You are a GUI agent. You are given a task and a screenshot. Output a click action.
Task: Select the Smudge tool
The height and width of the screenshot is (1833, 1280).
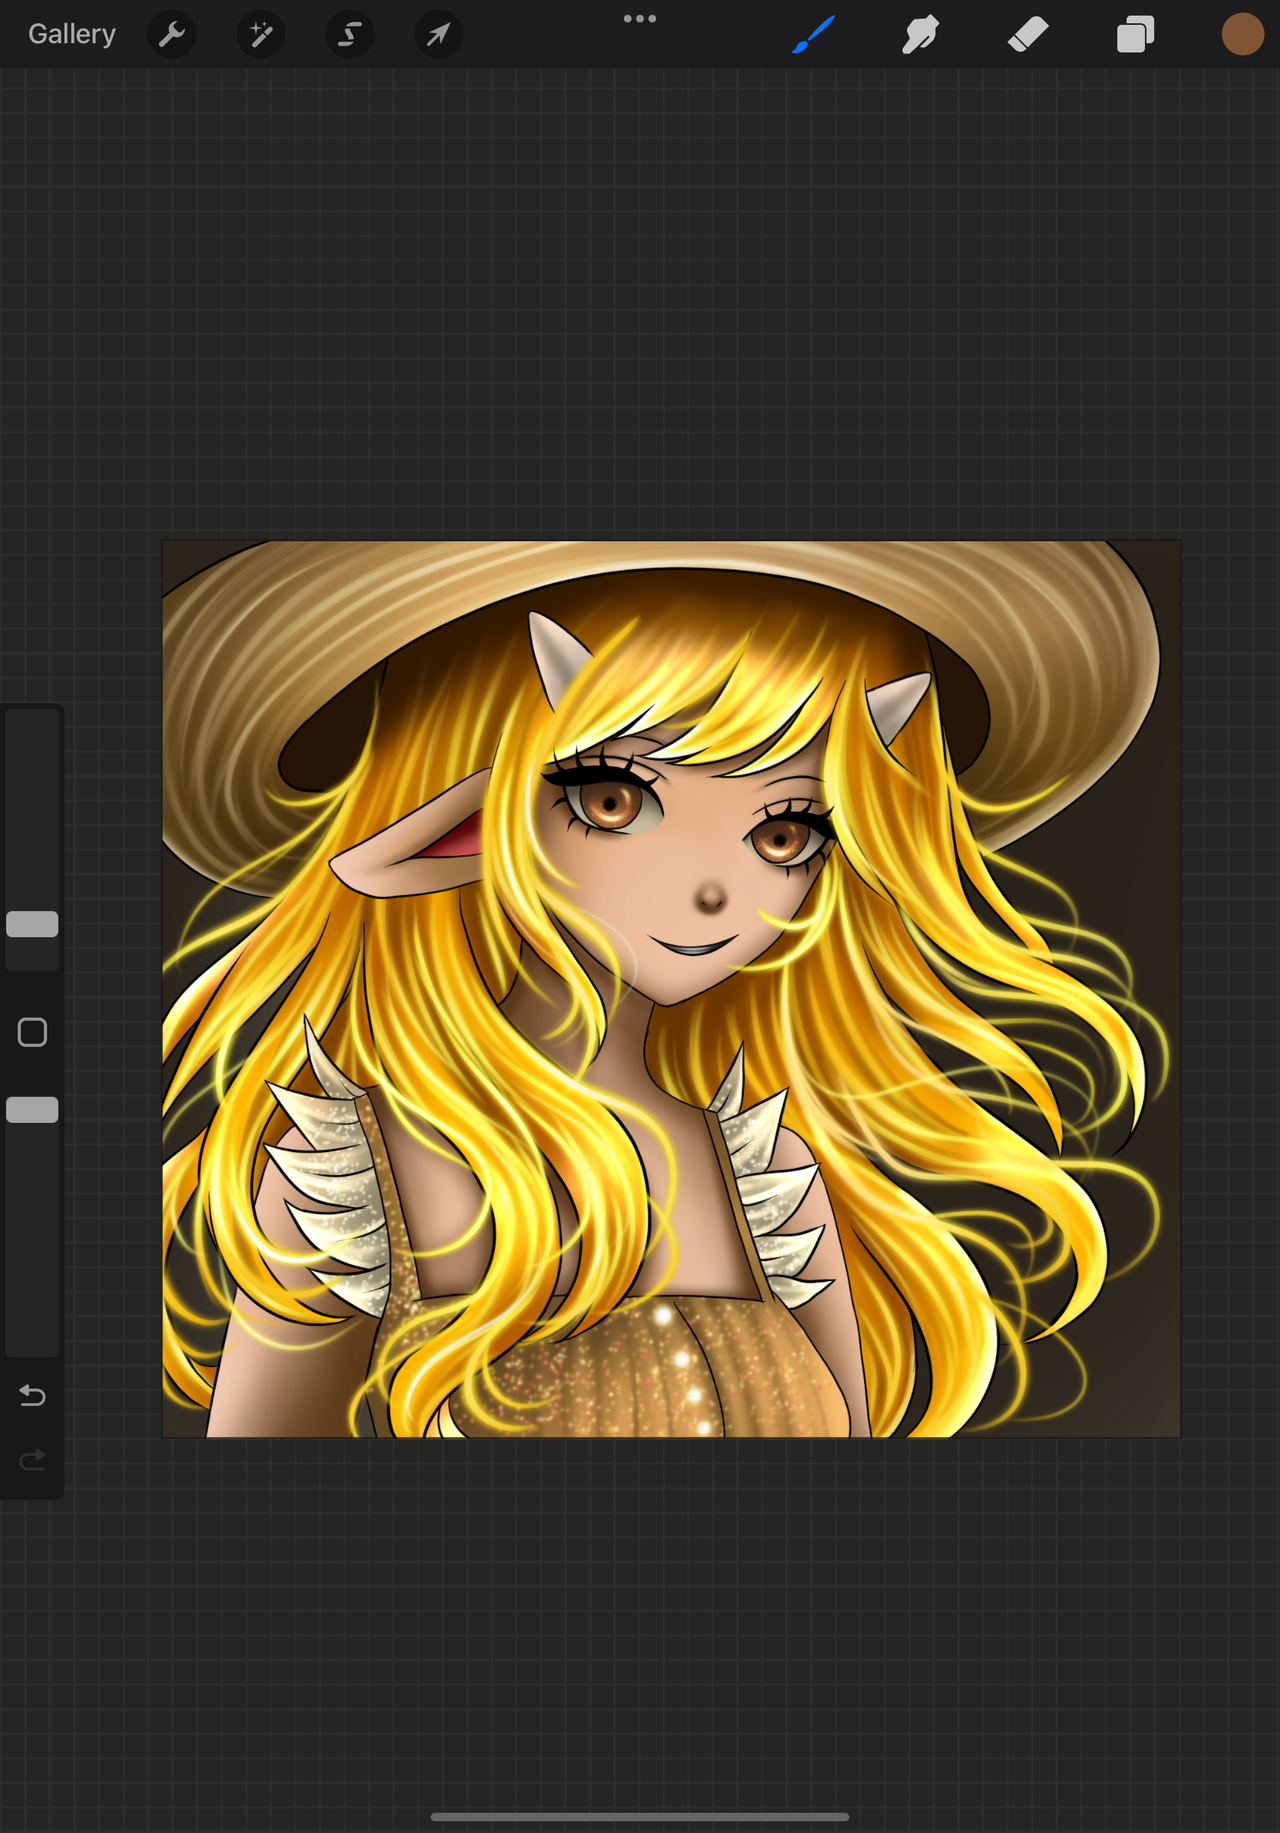point(920,35)
